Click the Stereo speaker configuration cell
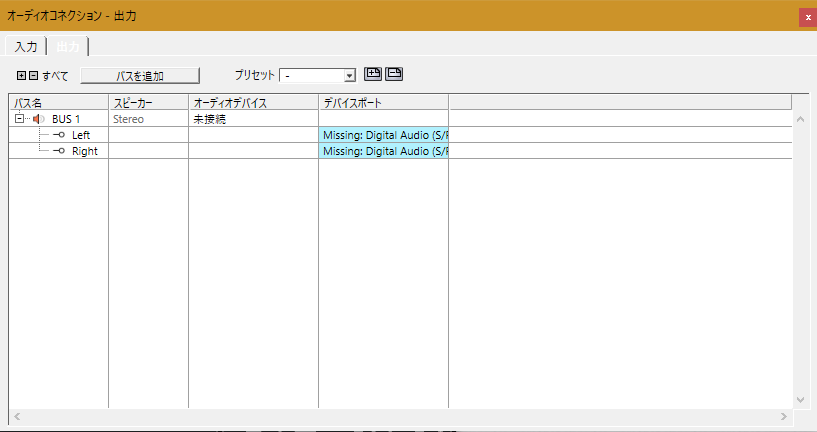Screen dimensions: 817x432 (x=148, y=119)
